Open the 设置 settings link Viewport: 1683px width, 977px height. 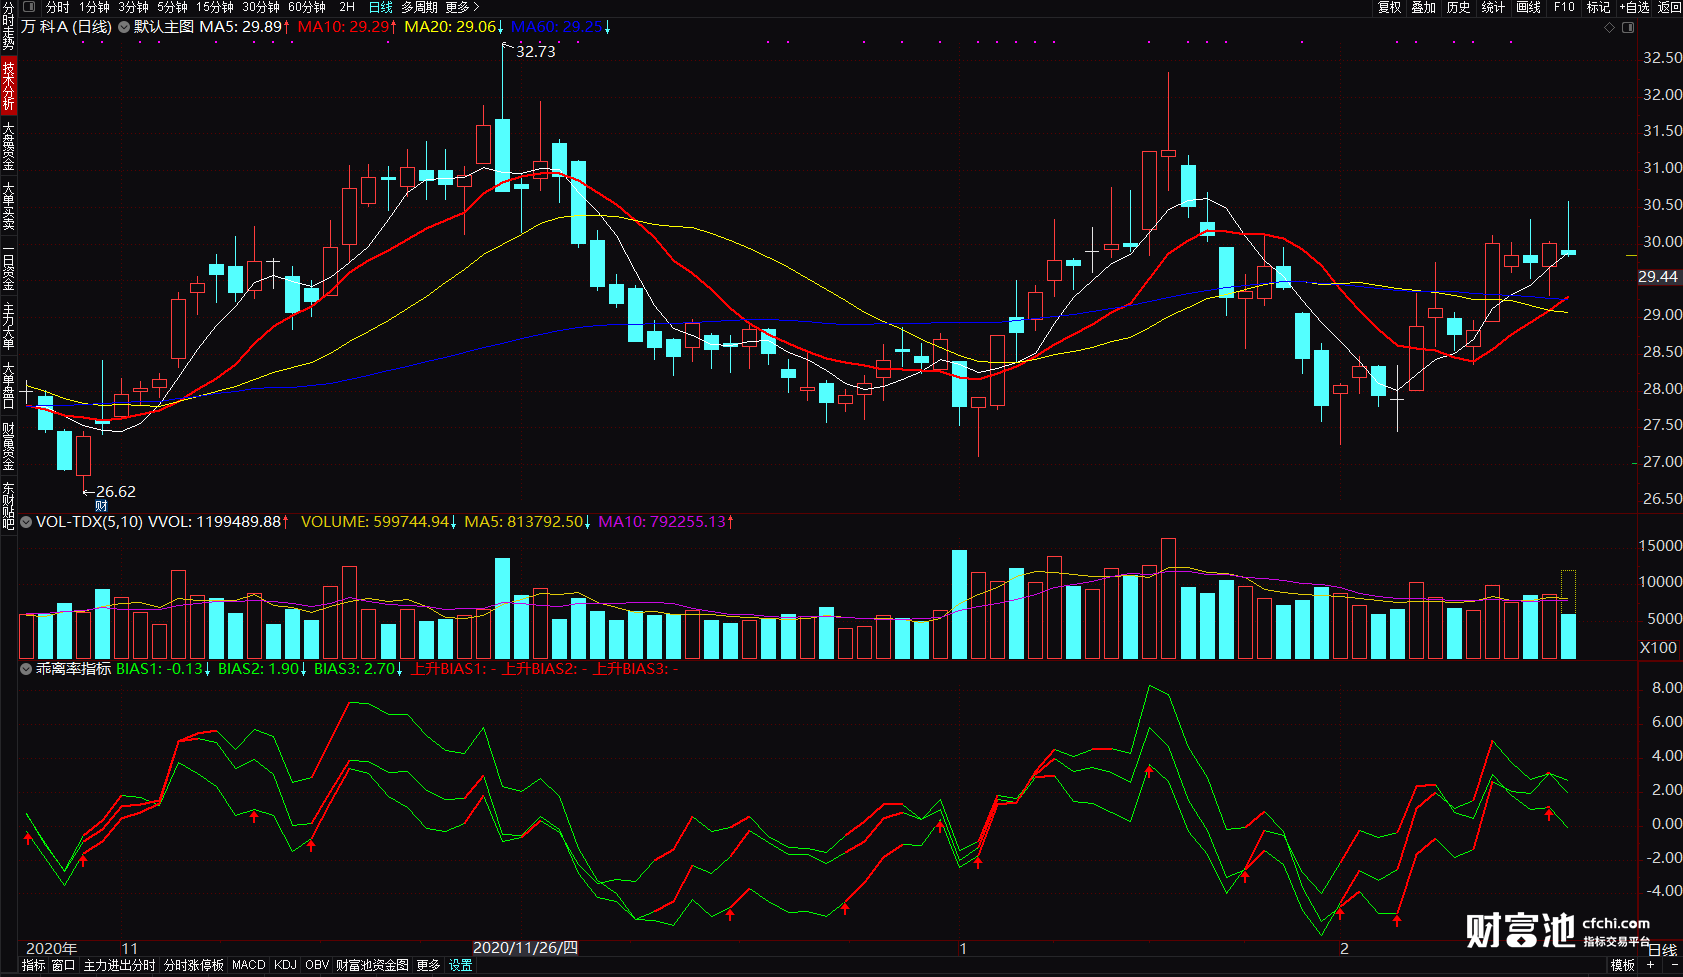[460, 965]
